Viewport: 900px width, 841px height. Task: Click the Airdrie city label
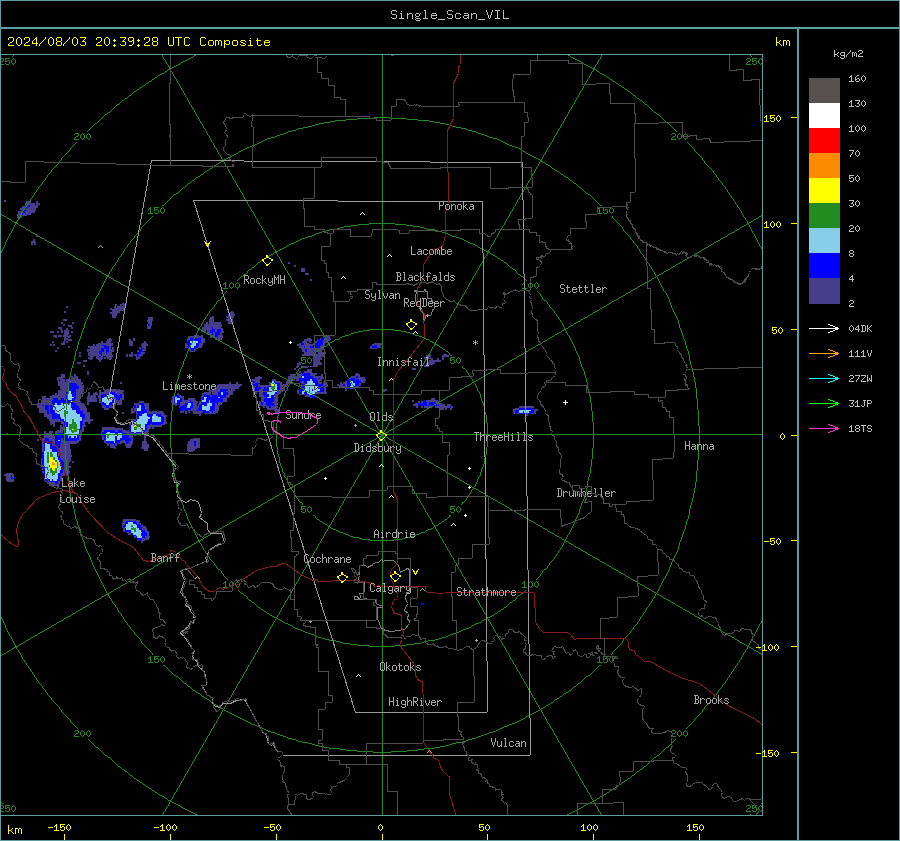(x=394, y=534)
